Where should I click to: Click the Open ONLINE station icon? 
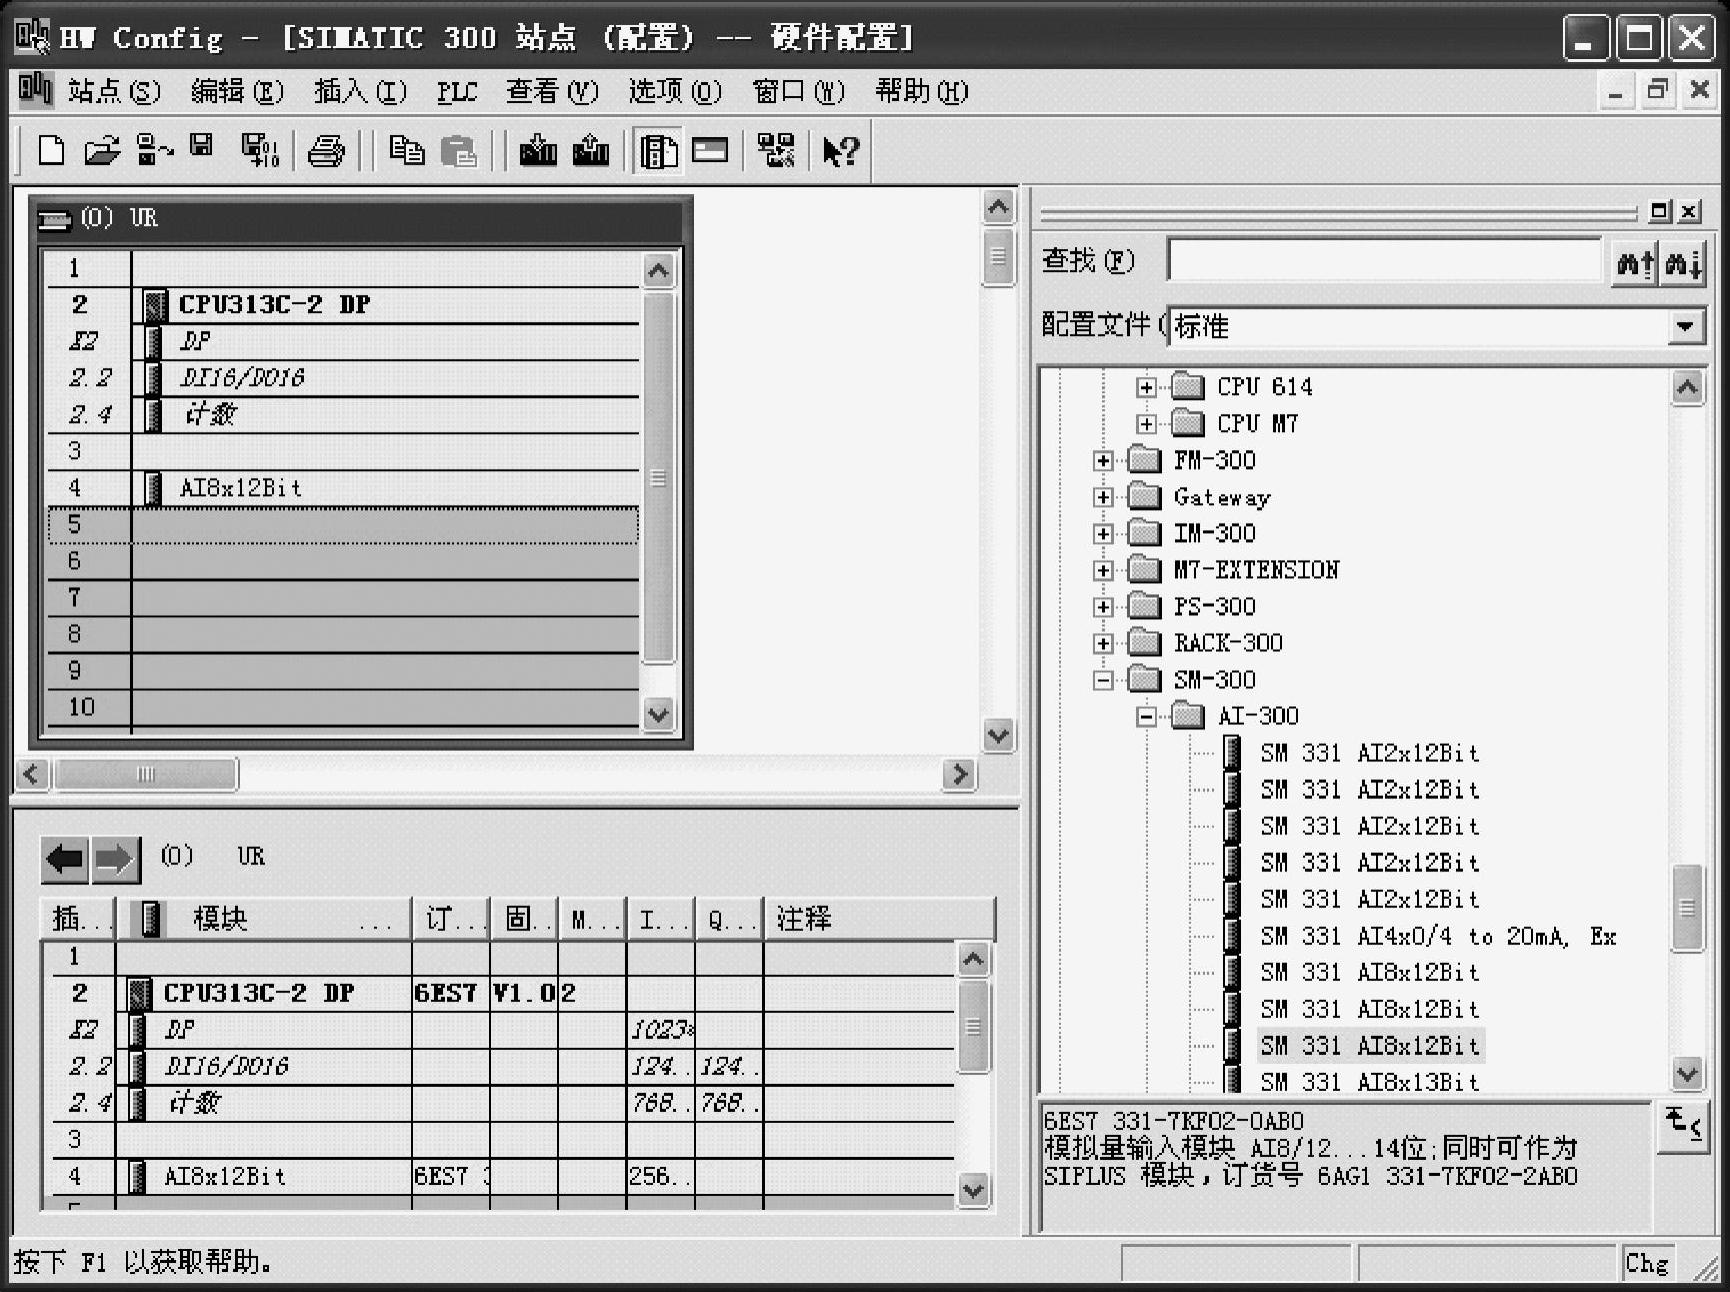154,150
